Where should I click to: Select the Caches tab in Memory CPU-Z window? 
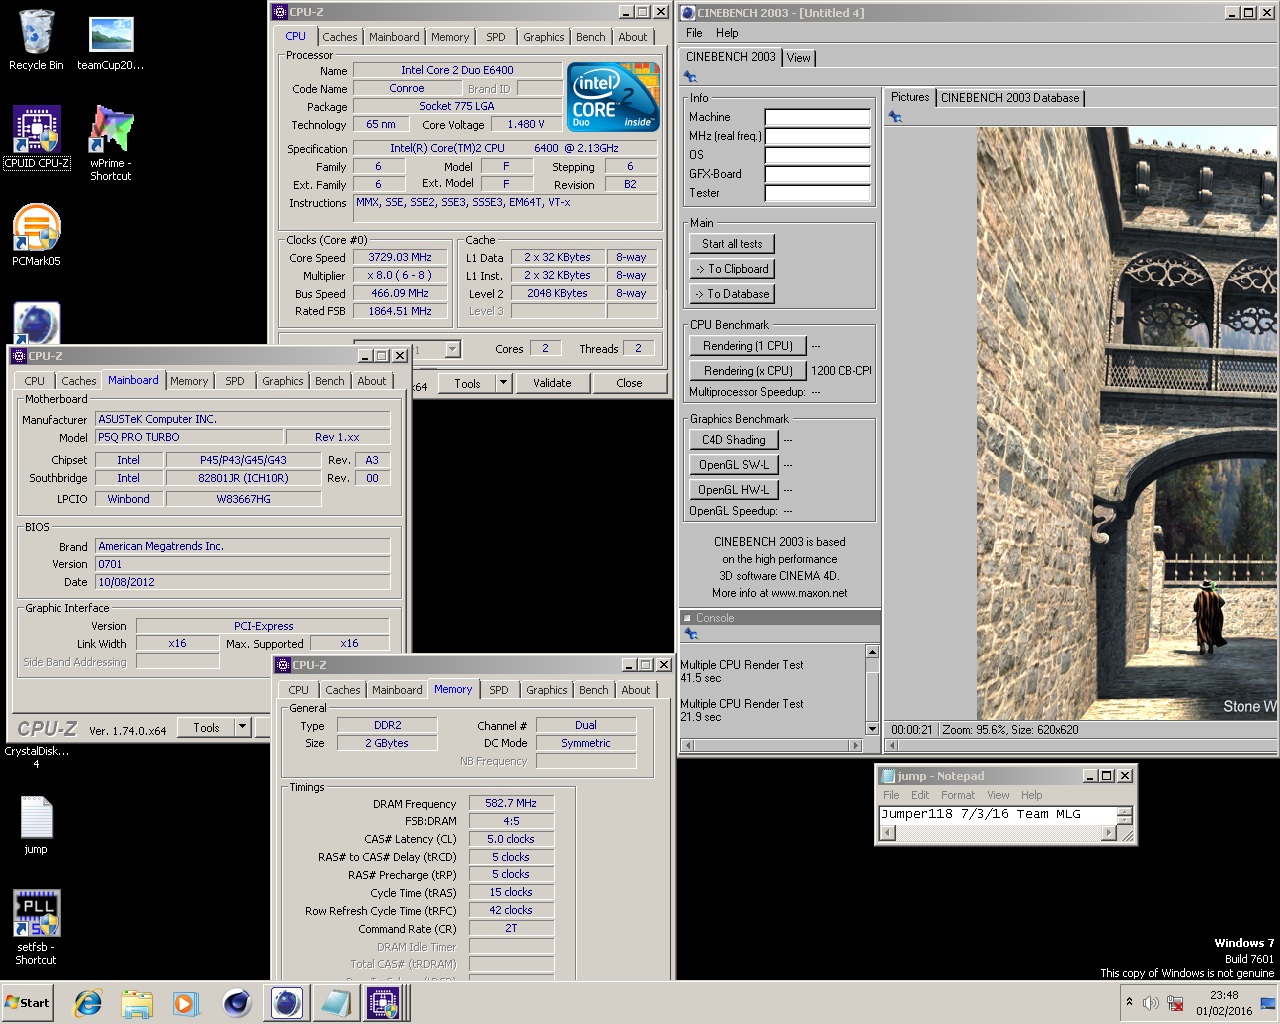coord(343,690)
